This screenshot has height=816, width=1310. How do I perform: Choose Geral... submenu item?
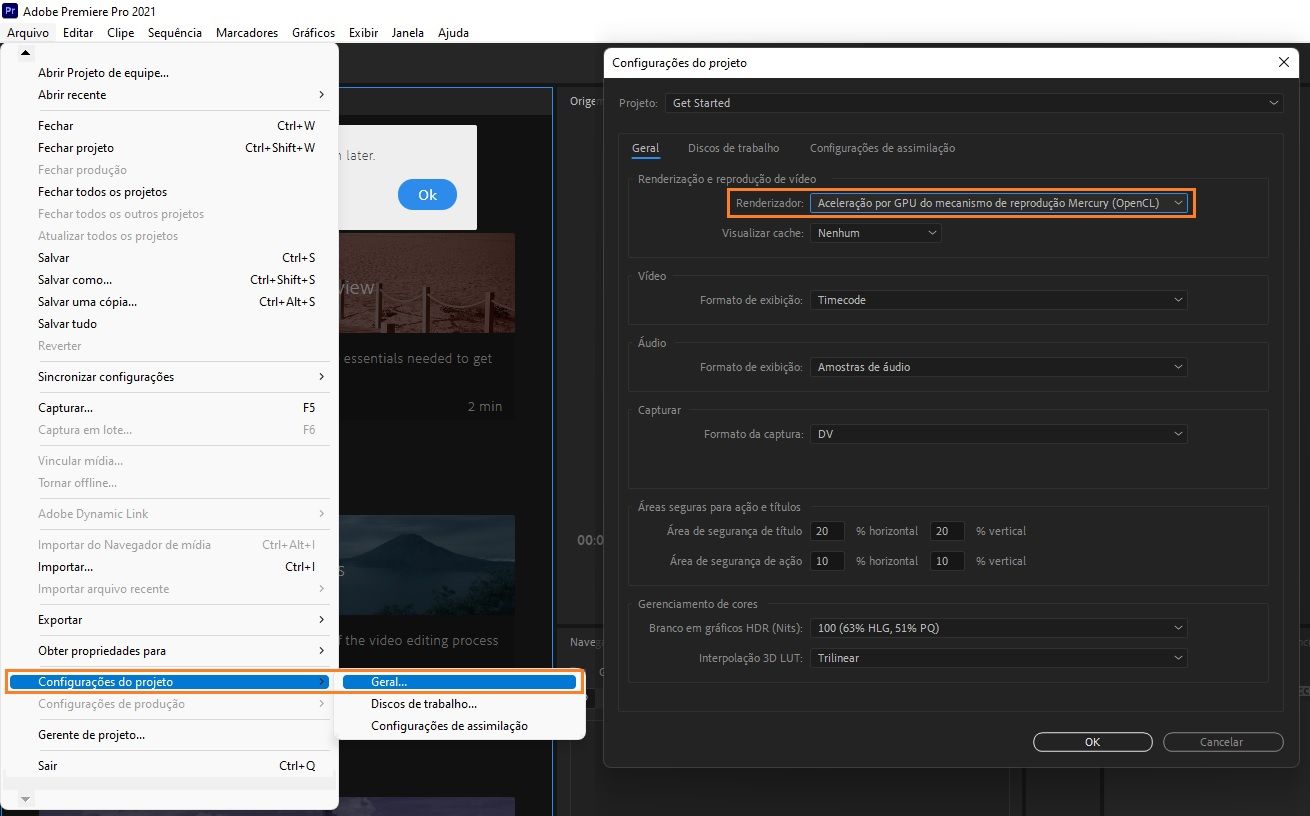[460, 682]
